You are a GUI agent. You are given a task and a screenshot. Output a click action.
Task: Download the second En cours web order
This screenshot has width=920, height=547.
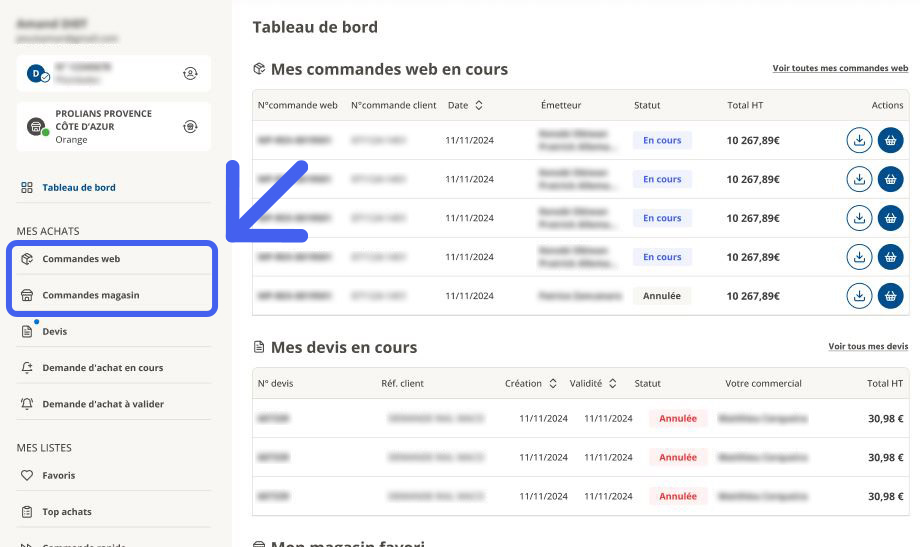point(859,179)
